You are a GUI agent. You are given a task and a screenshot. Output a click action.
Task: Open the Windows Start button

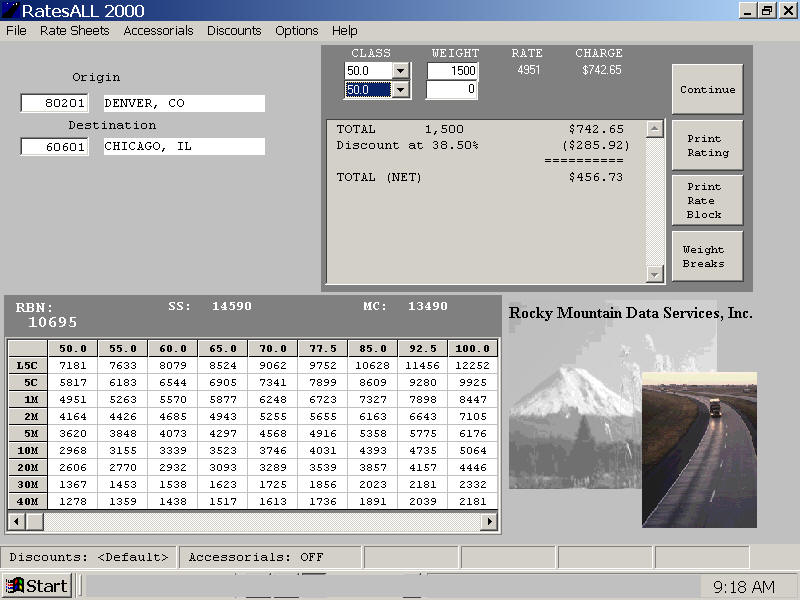(37, 586)
